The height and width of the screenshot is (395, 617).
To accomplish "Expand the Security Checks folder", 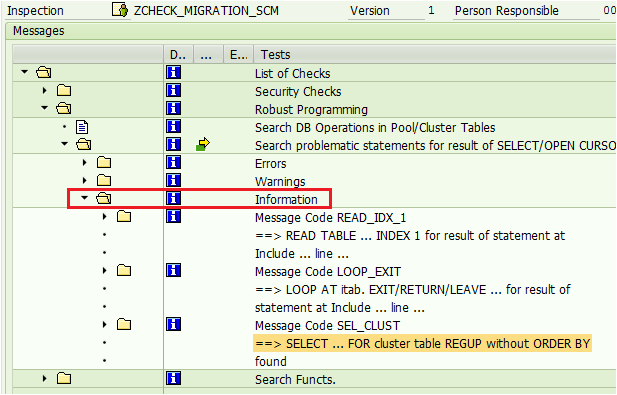I will (44, 90).
